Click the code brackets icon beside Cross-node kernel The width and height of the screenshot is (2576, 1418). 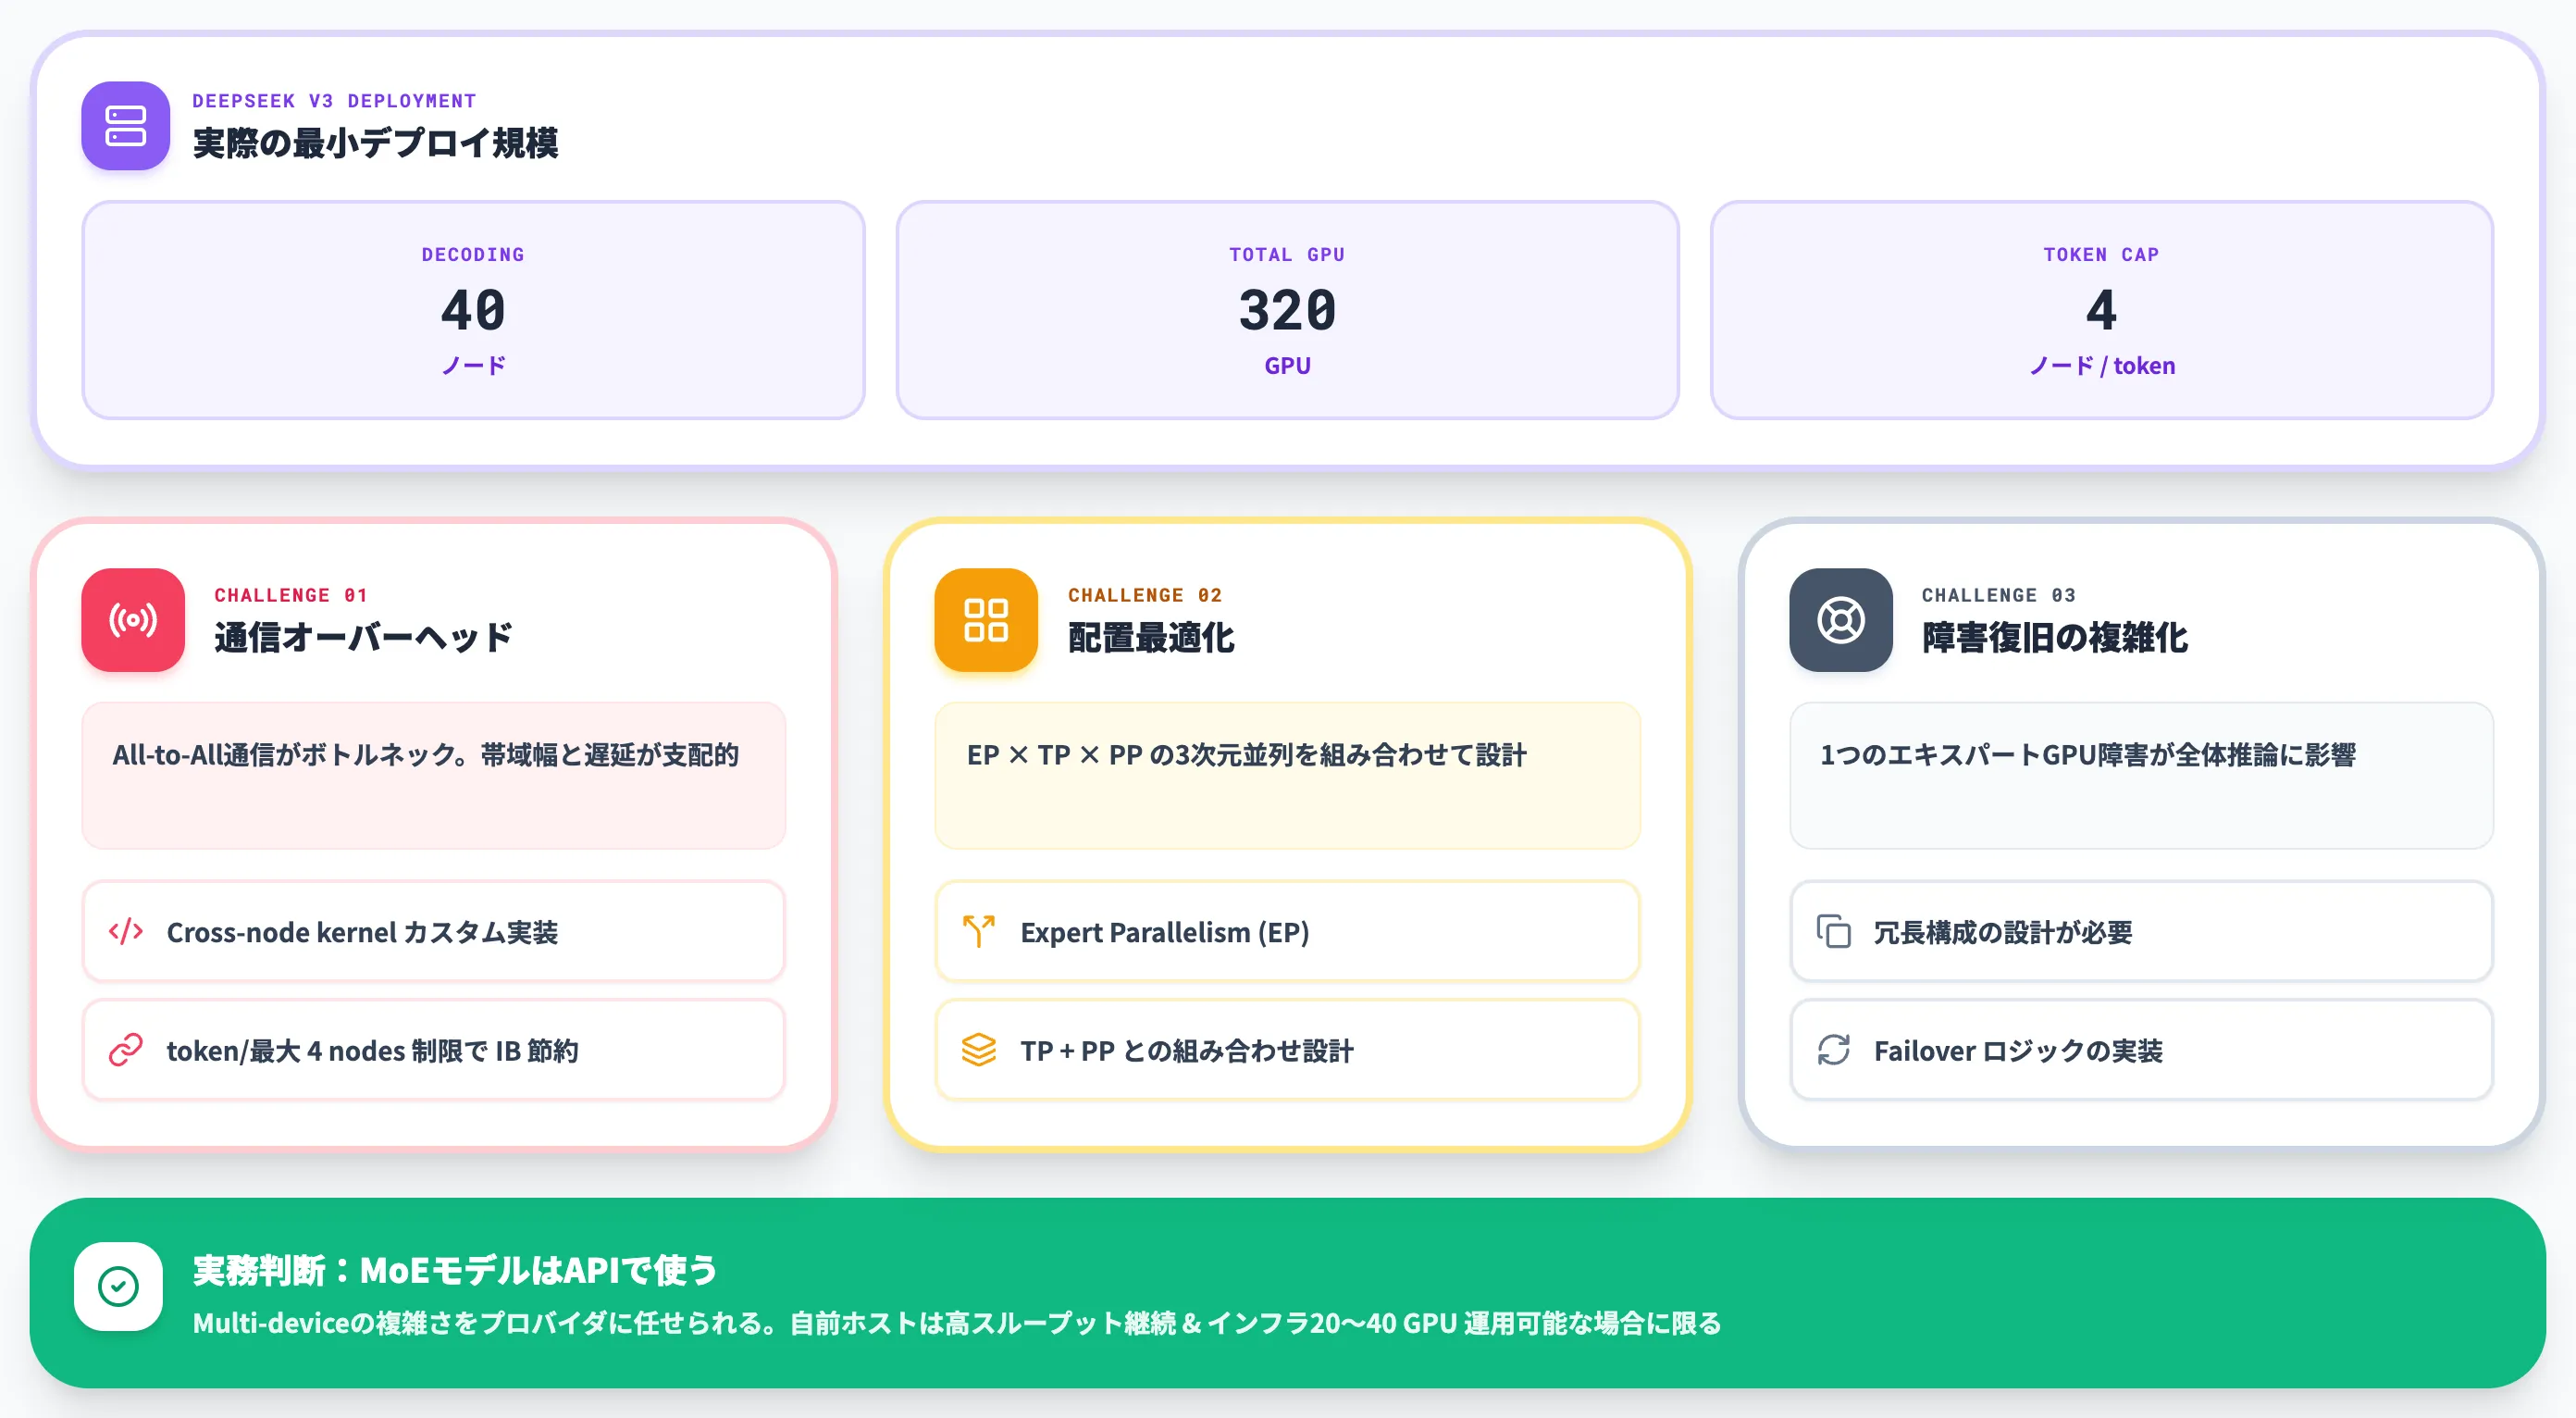tap(126, 932)
